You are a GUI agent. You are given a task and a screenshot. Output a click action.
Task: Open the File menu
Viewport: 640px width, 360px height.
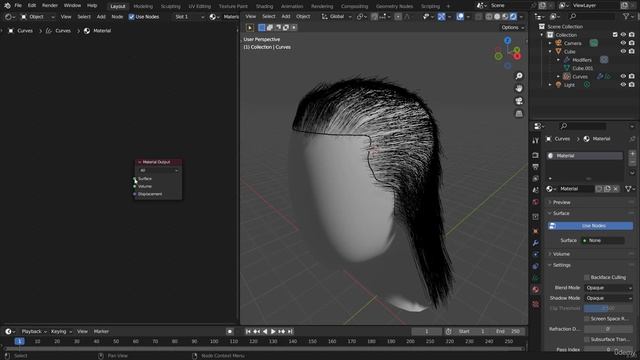[x=18, y=6]
